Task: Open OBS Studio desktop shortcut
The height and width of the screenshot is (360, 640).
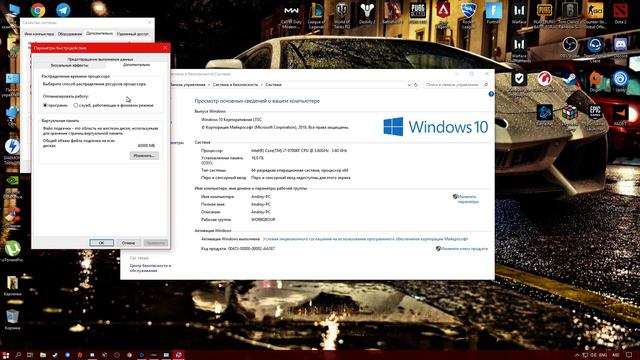Action: (570, 46)
